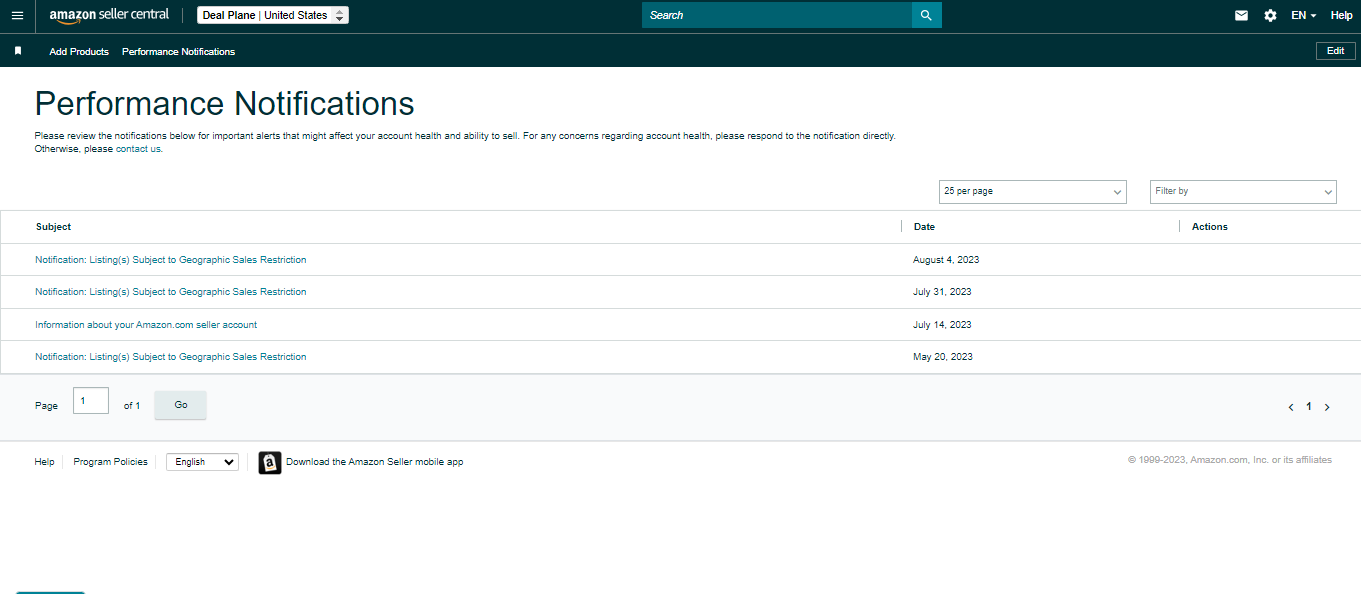
Task: Go to previous page arrow
Action: 1291,407
